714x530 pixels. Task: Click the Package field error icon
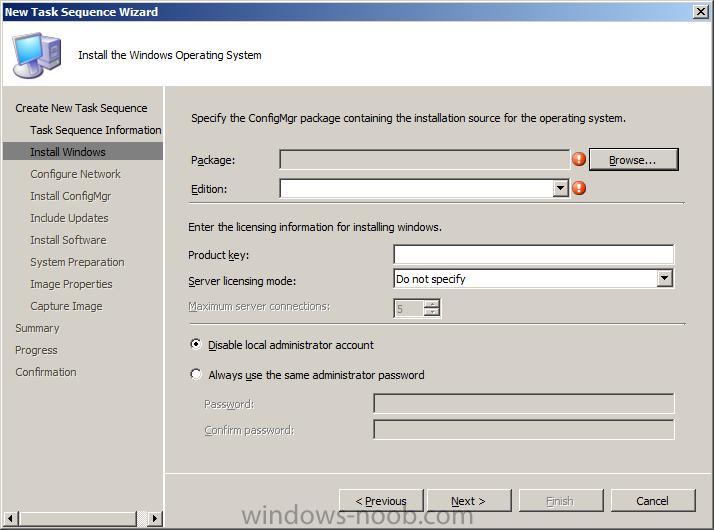click(x=579, y=159)
